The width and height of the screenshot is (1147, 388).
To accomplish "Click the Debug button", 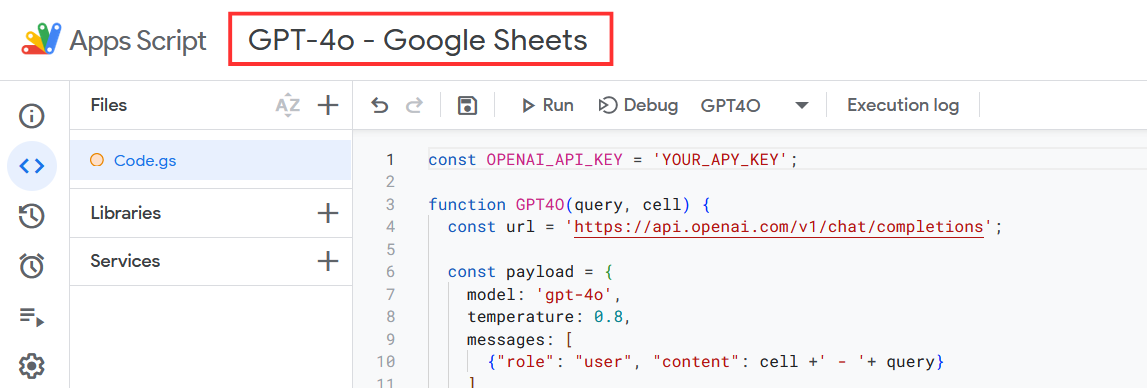I will 637,105.
